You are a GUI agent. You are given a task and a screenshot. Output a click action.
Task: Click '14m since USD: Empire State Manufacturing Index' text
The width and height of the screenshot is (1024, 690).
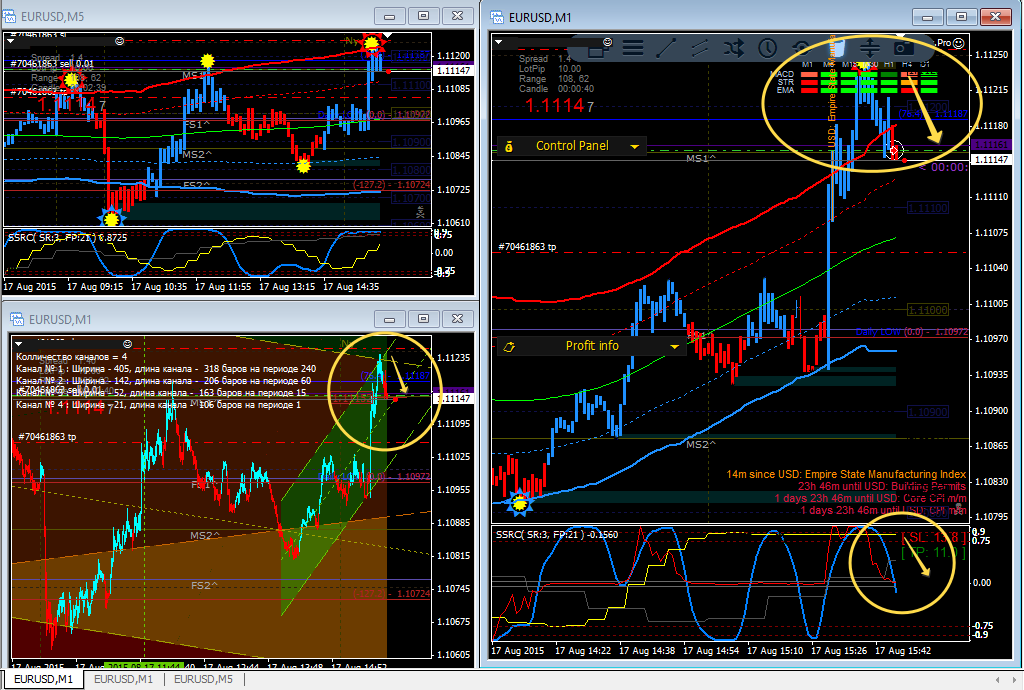[846, 475]
